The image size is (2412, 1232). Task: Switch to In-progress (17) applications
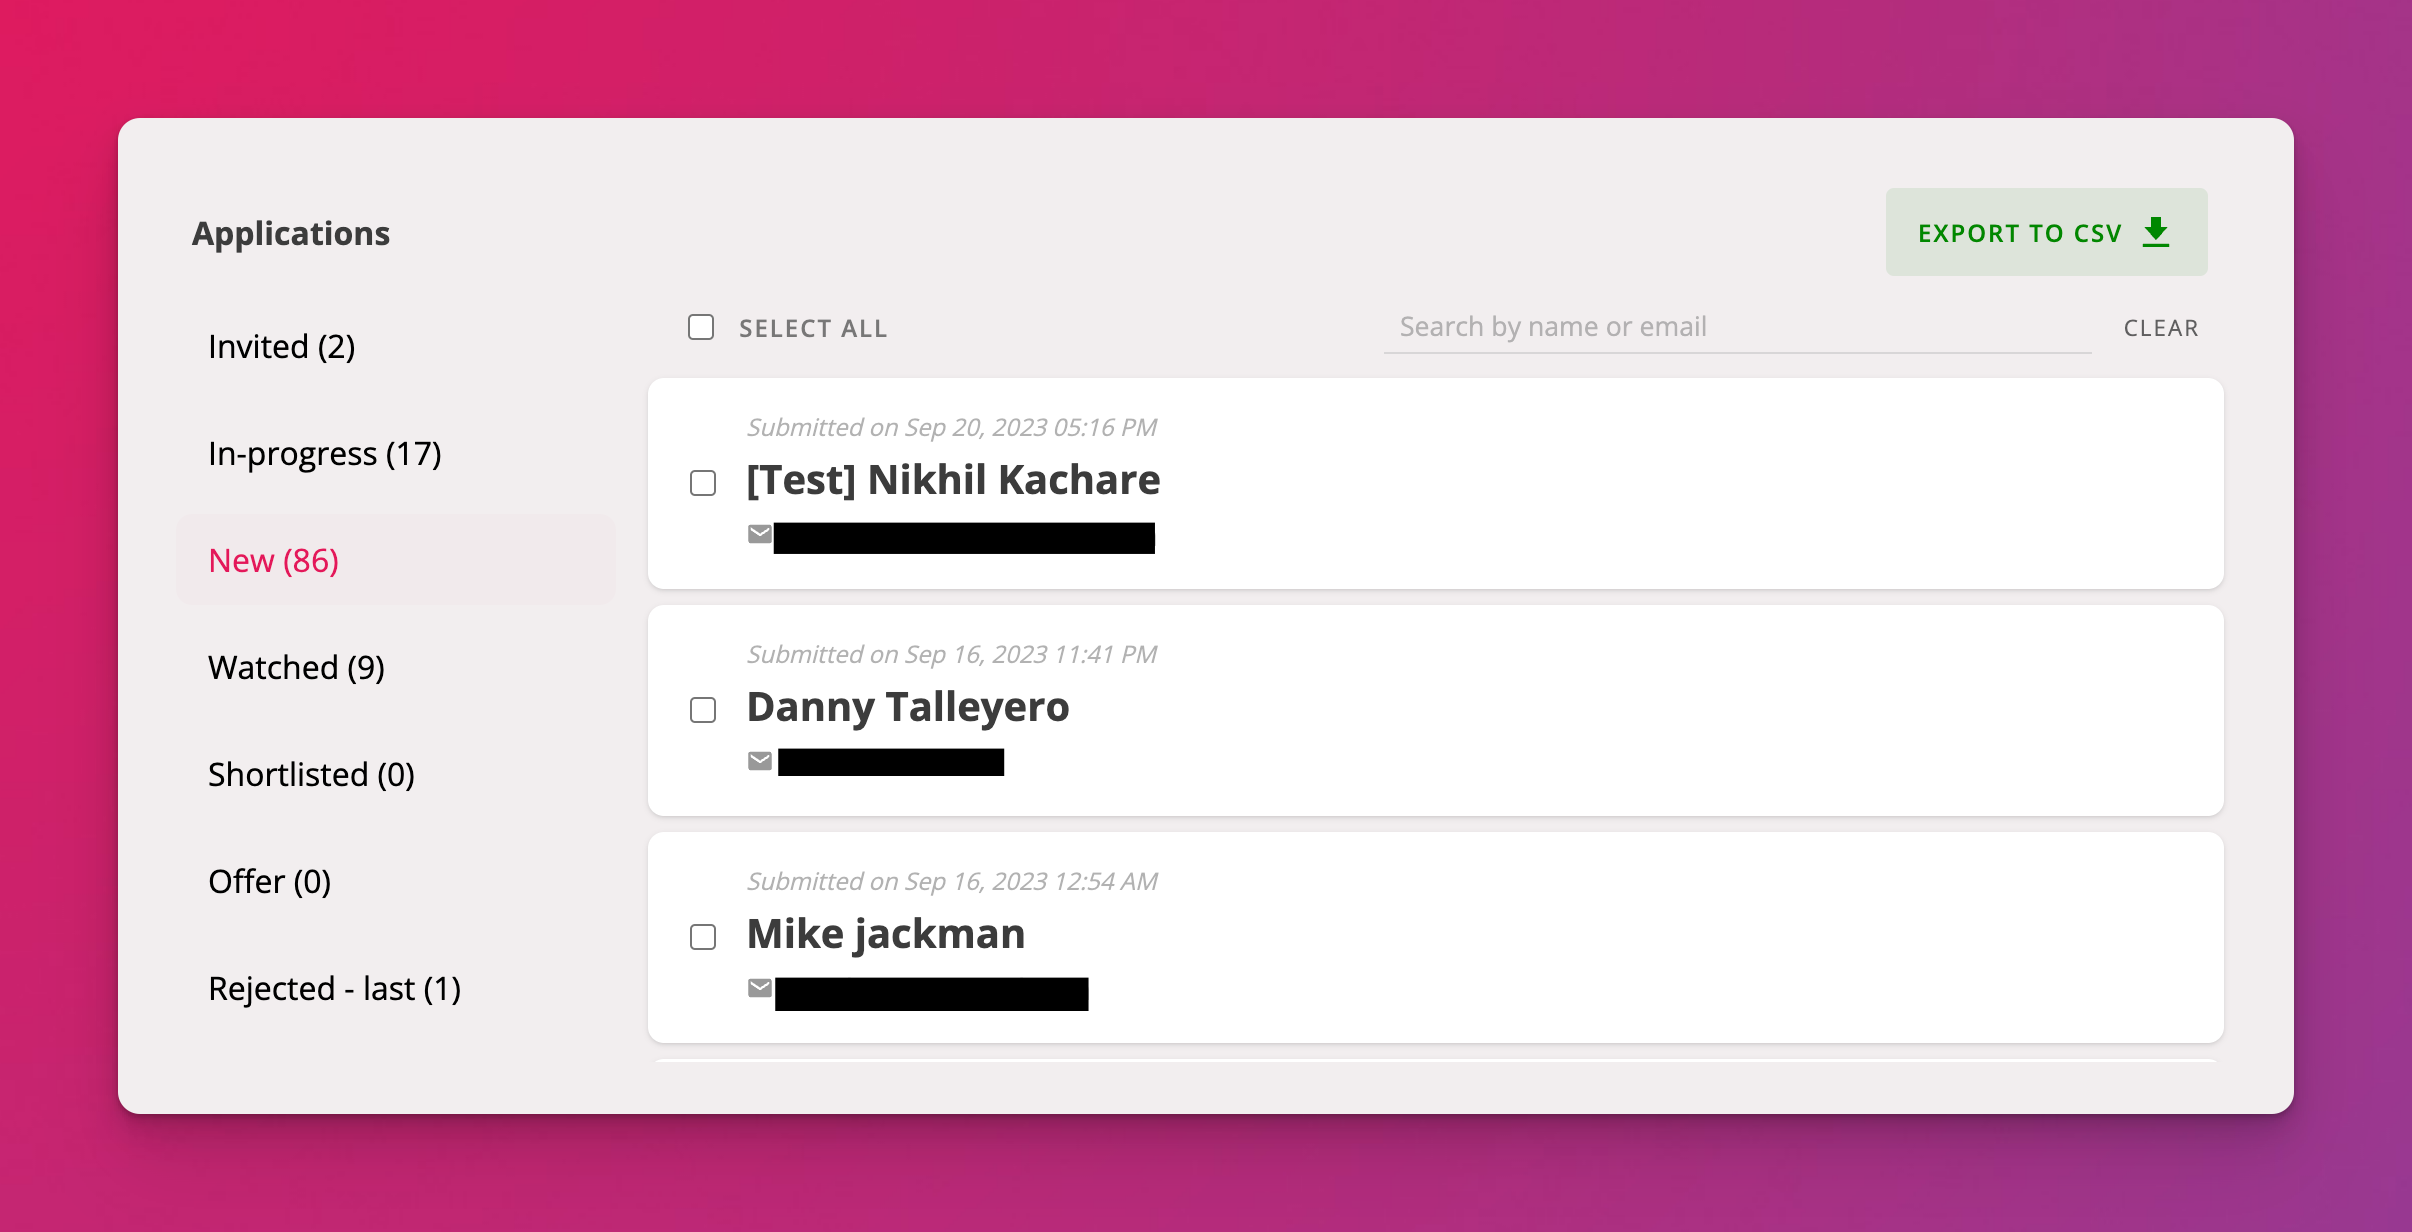click(325, 453)
